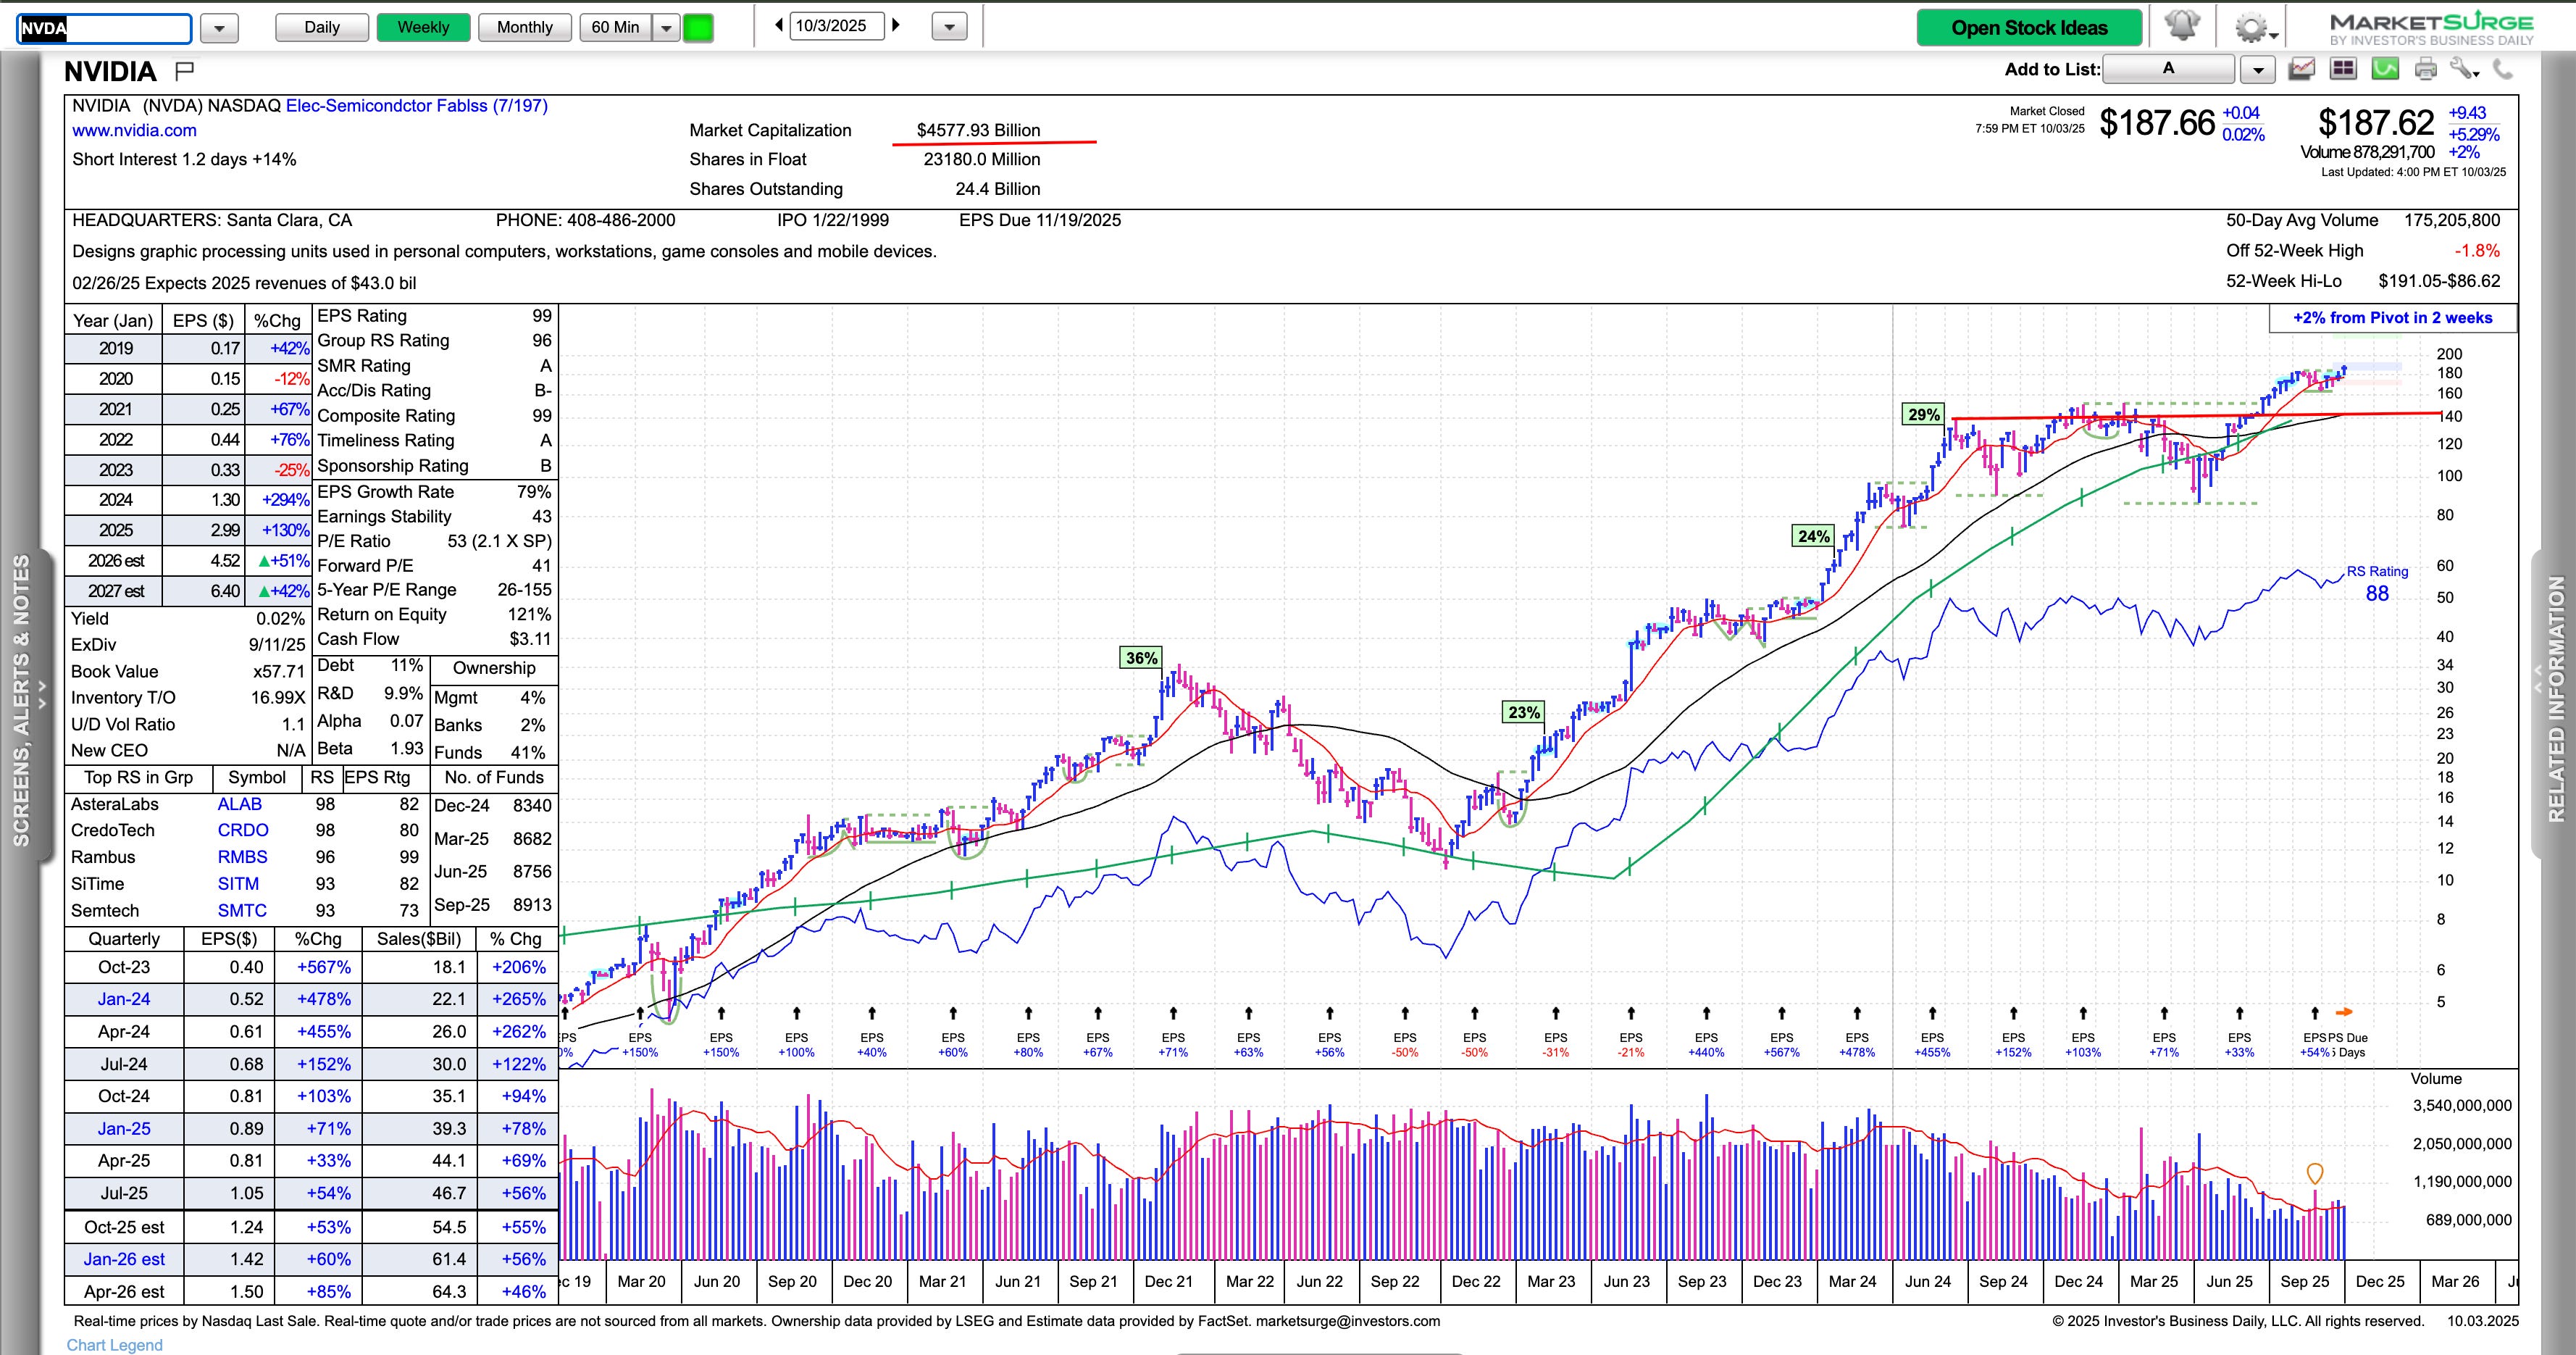Expand the 60 Min interval dropdown
2576x1355 pixels.
click(x=666, y=27)
